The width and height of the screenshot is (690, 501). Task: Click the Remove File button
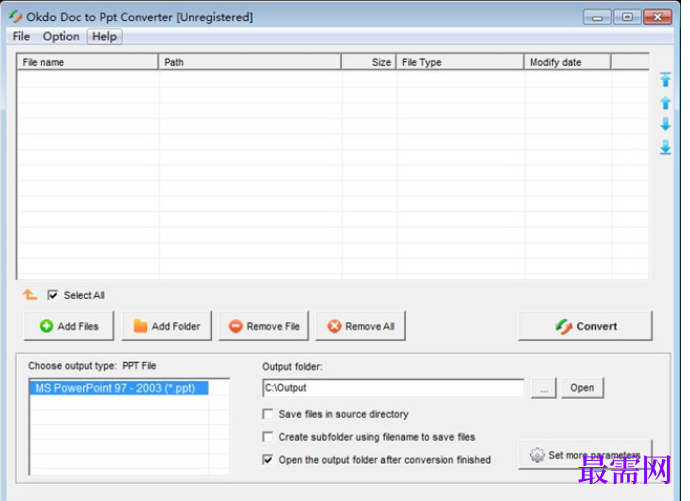click(x=264, y=326)
